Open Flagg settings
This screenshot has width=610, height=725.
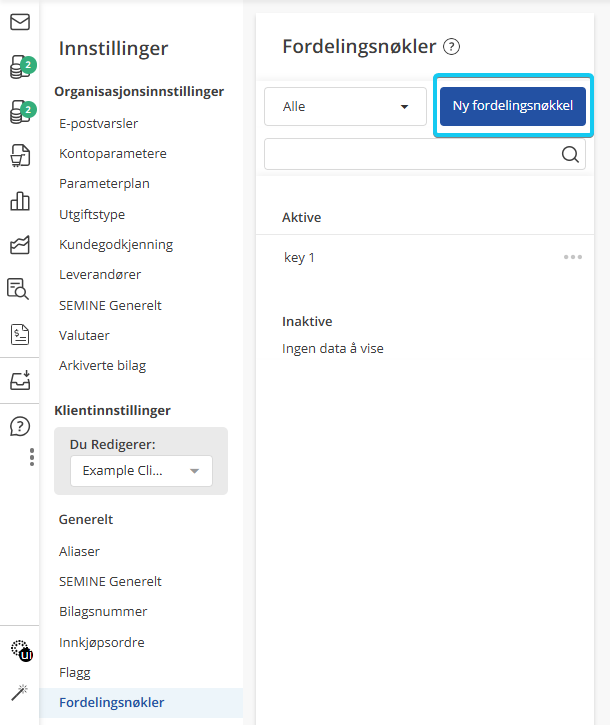(x=74, y=672)
